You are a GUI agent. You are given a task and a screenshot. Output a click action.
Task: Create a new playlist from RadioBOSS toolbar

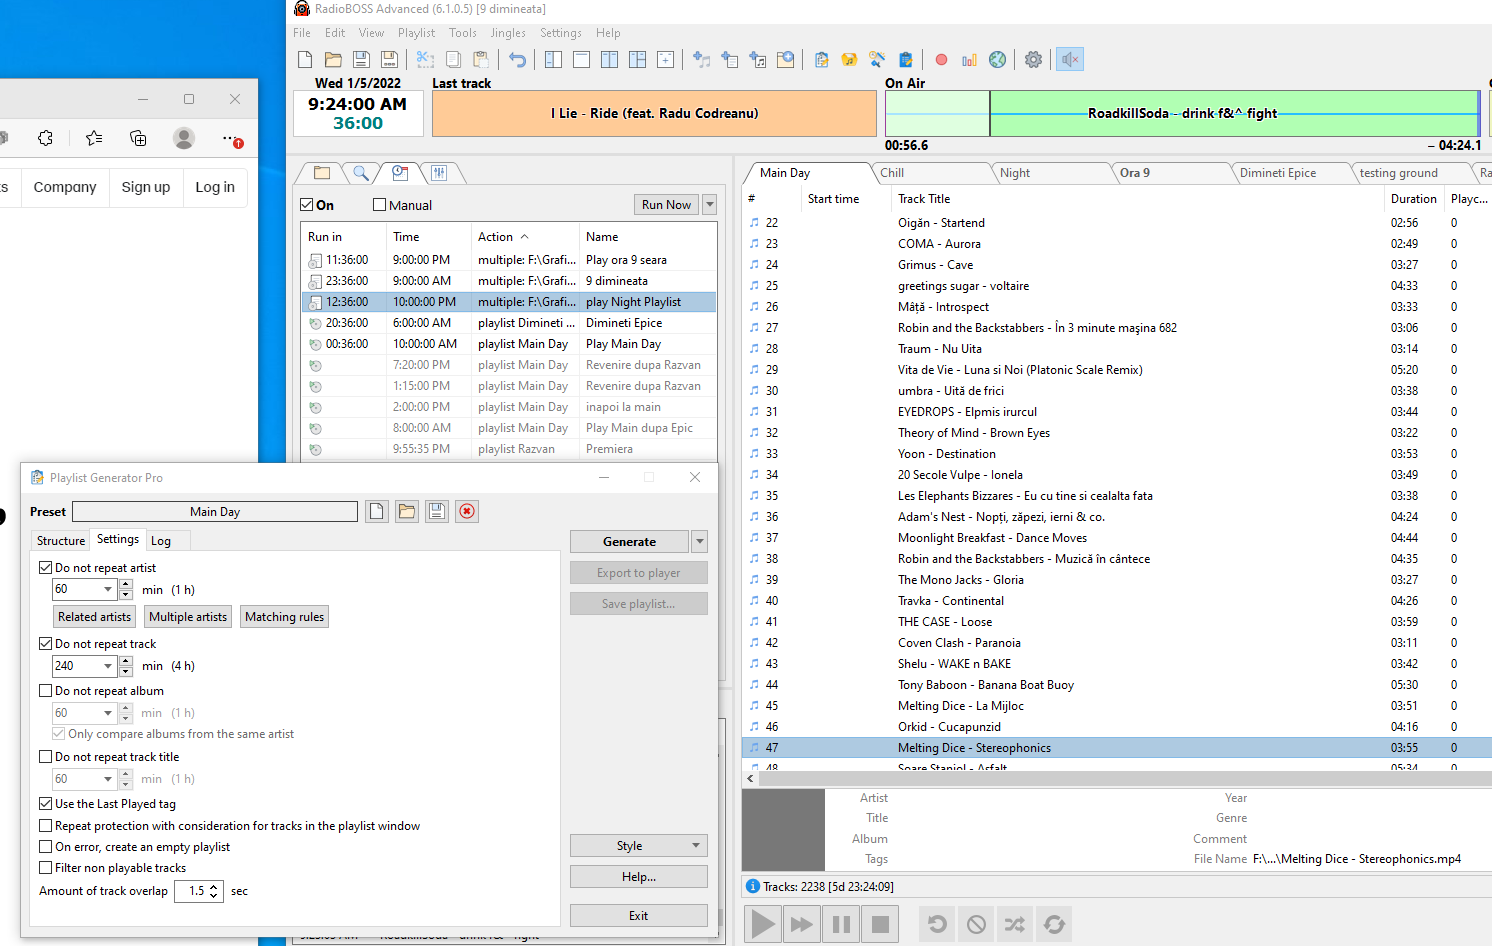(x=305, y=60)
